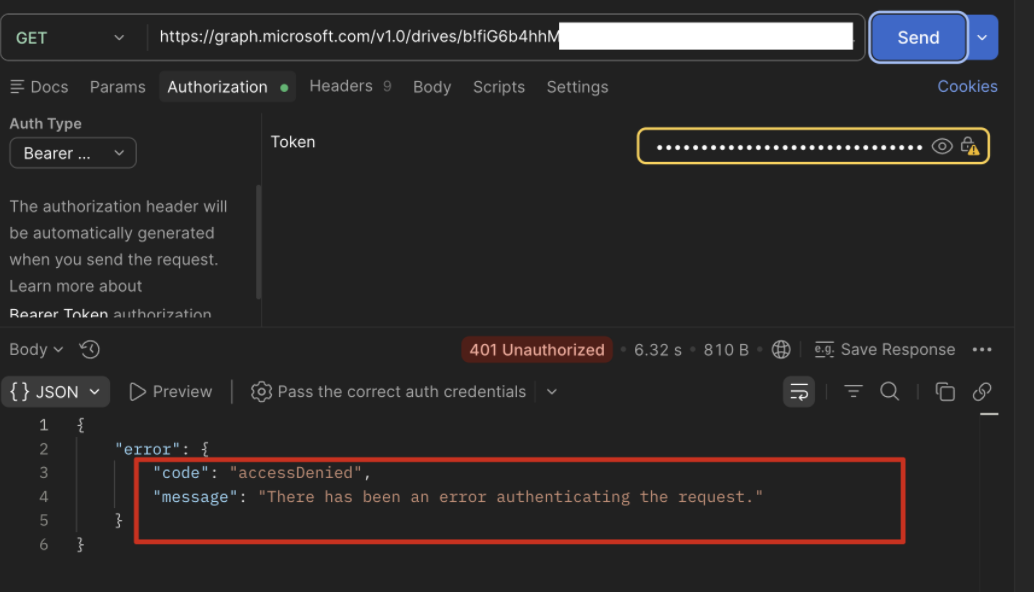Open the response more options ellipsis
Screen dimensions: 1034x592
tap(982, 349)
